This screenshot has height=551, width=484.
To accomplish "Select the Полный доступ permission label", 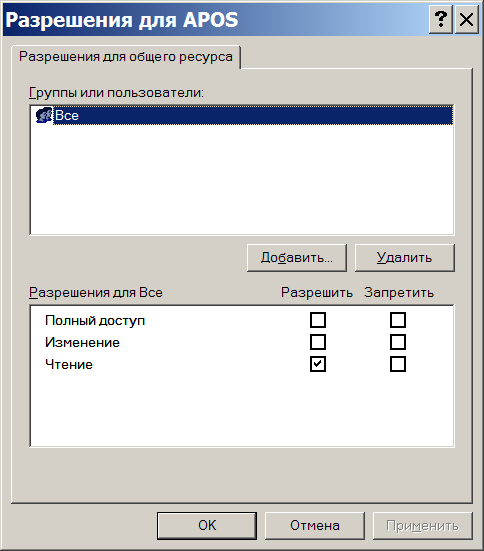I will coord(95,320).
